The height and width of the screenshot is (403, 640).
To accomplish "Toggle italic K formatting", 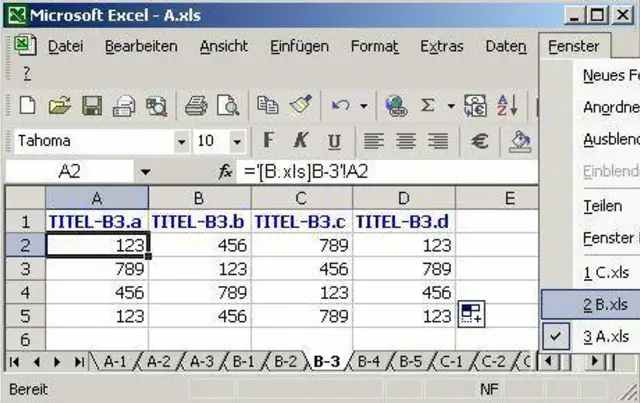I will click(x=301, y=141).
